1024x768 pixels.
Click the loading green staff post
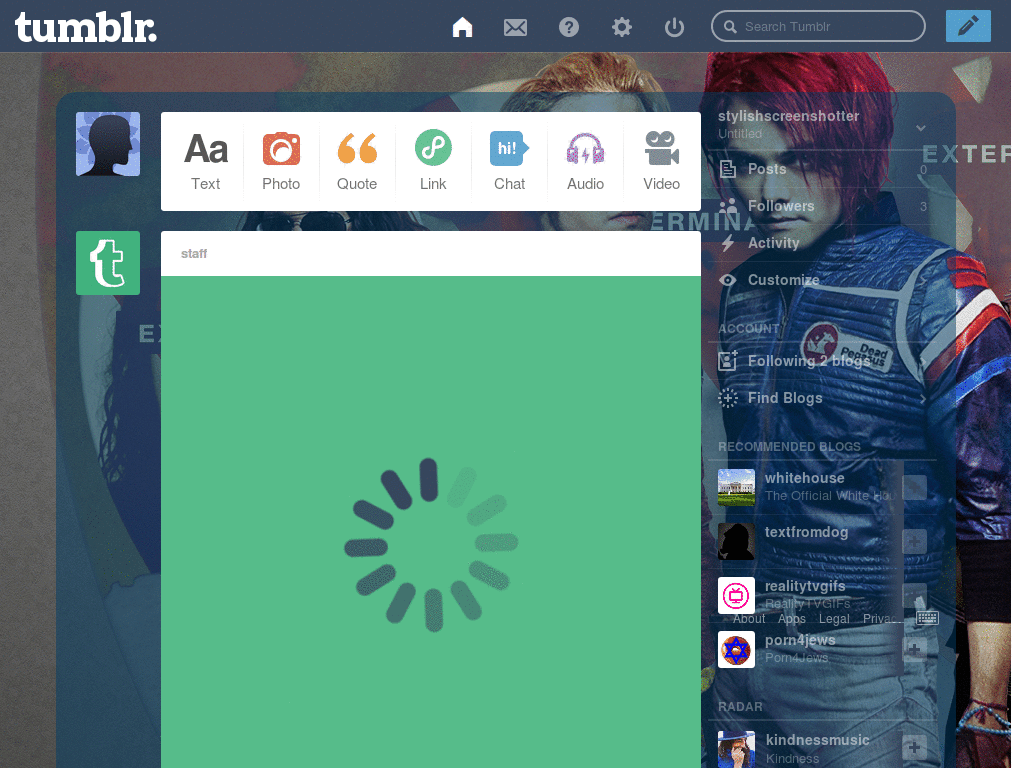431,522
